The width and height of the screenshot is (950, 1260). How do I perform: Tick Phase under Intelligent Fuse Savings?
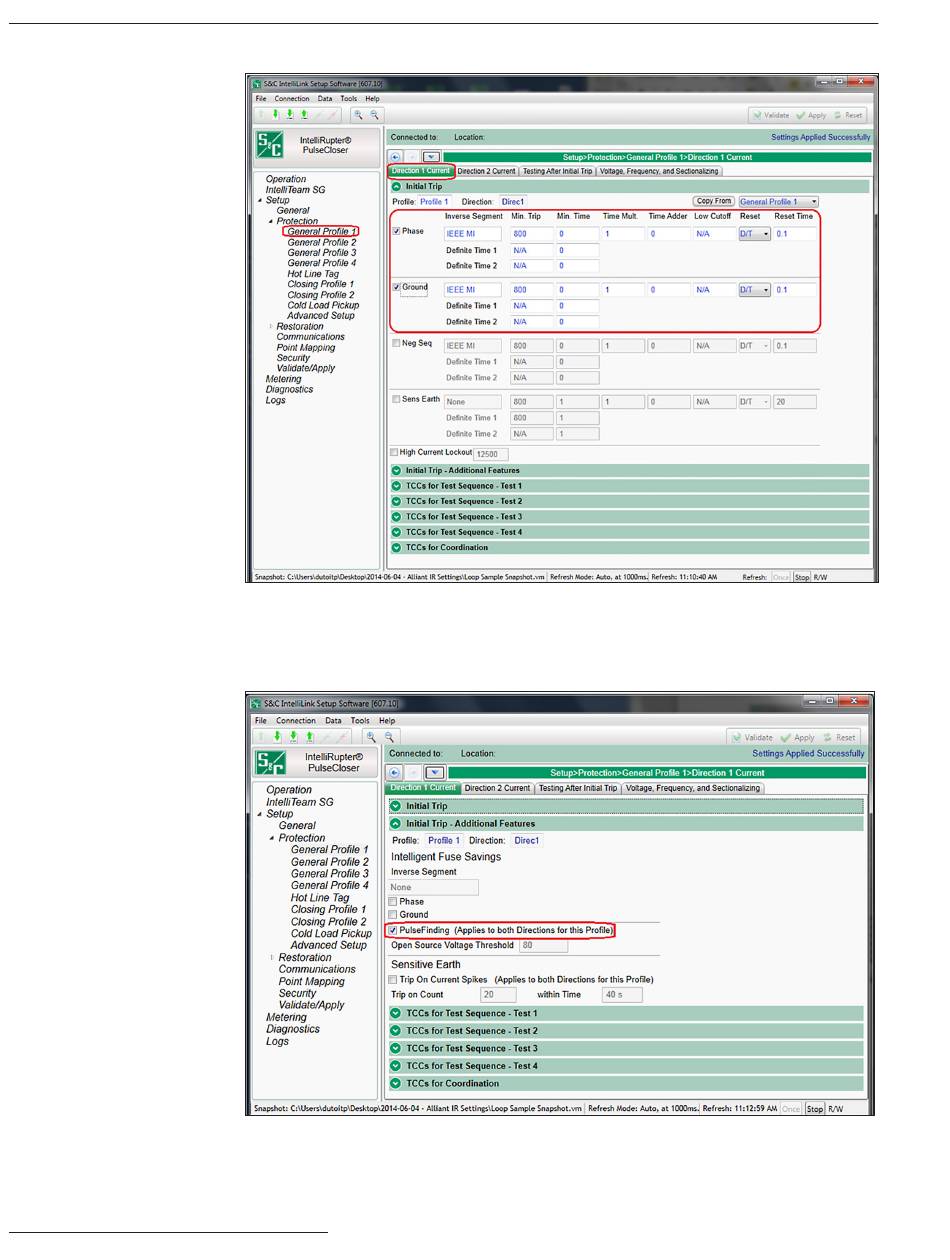click(394, 902)
